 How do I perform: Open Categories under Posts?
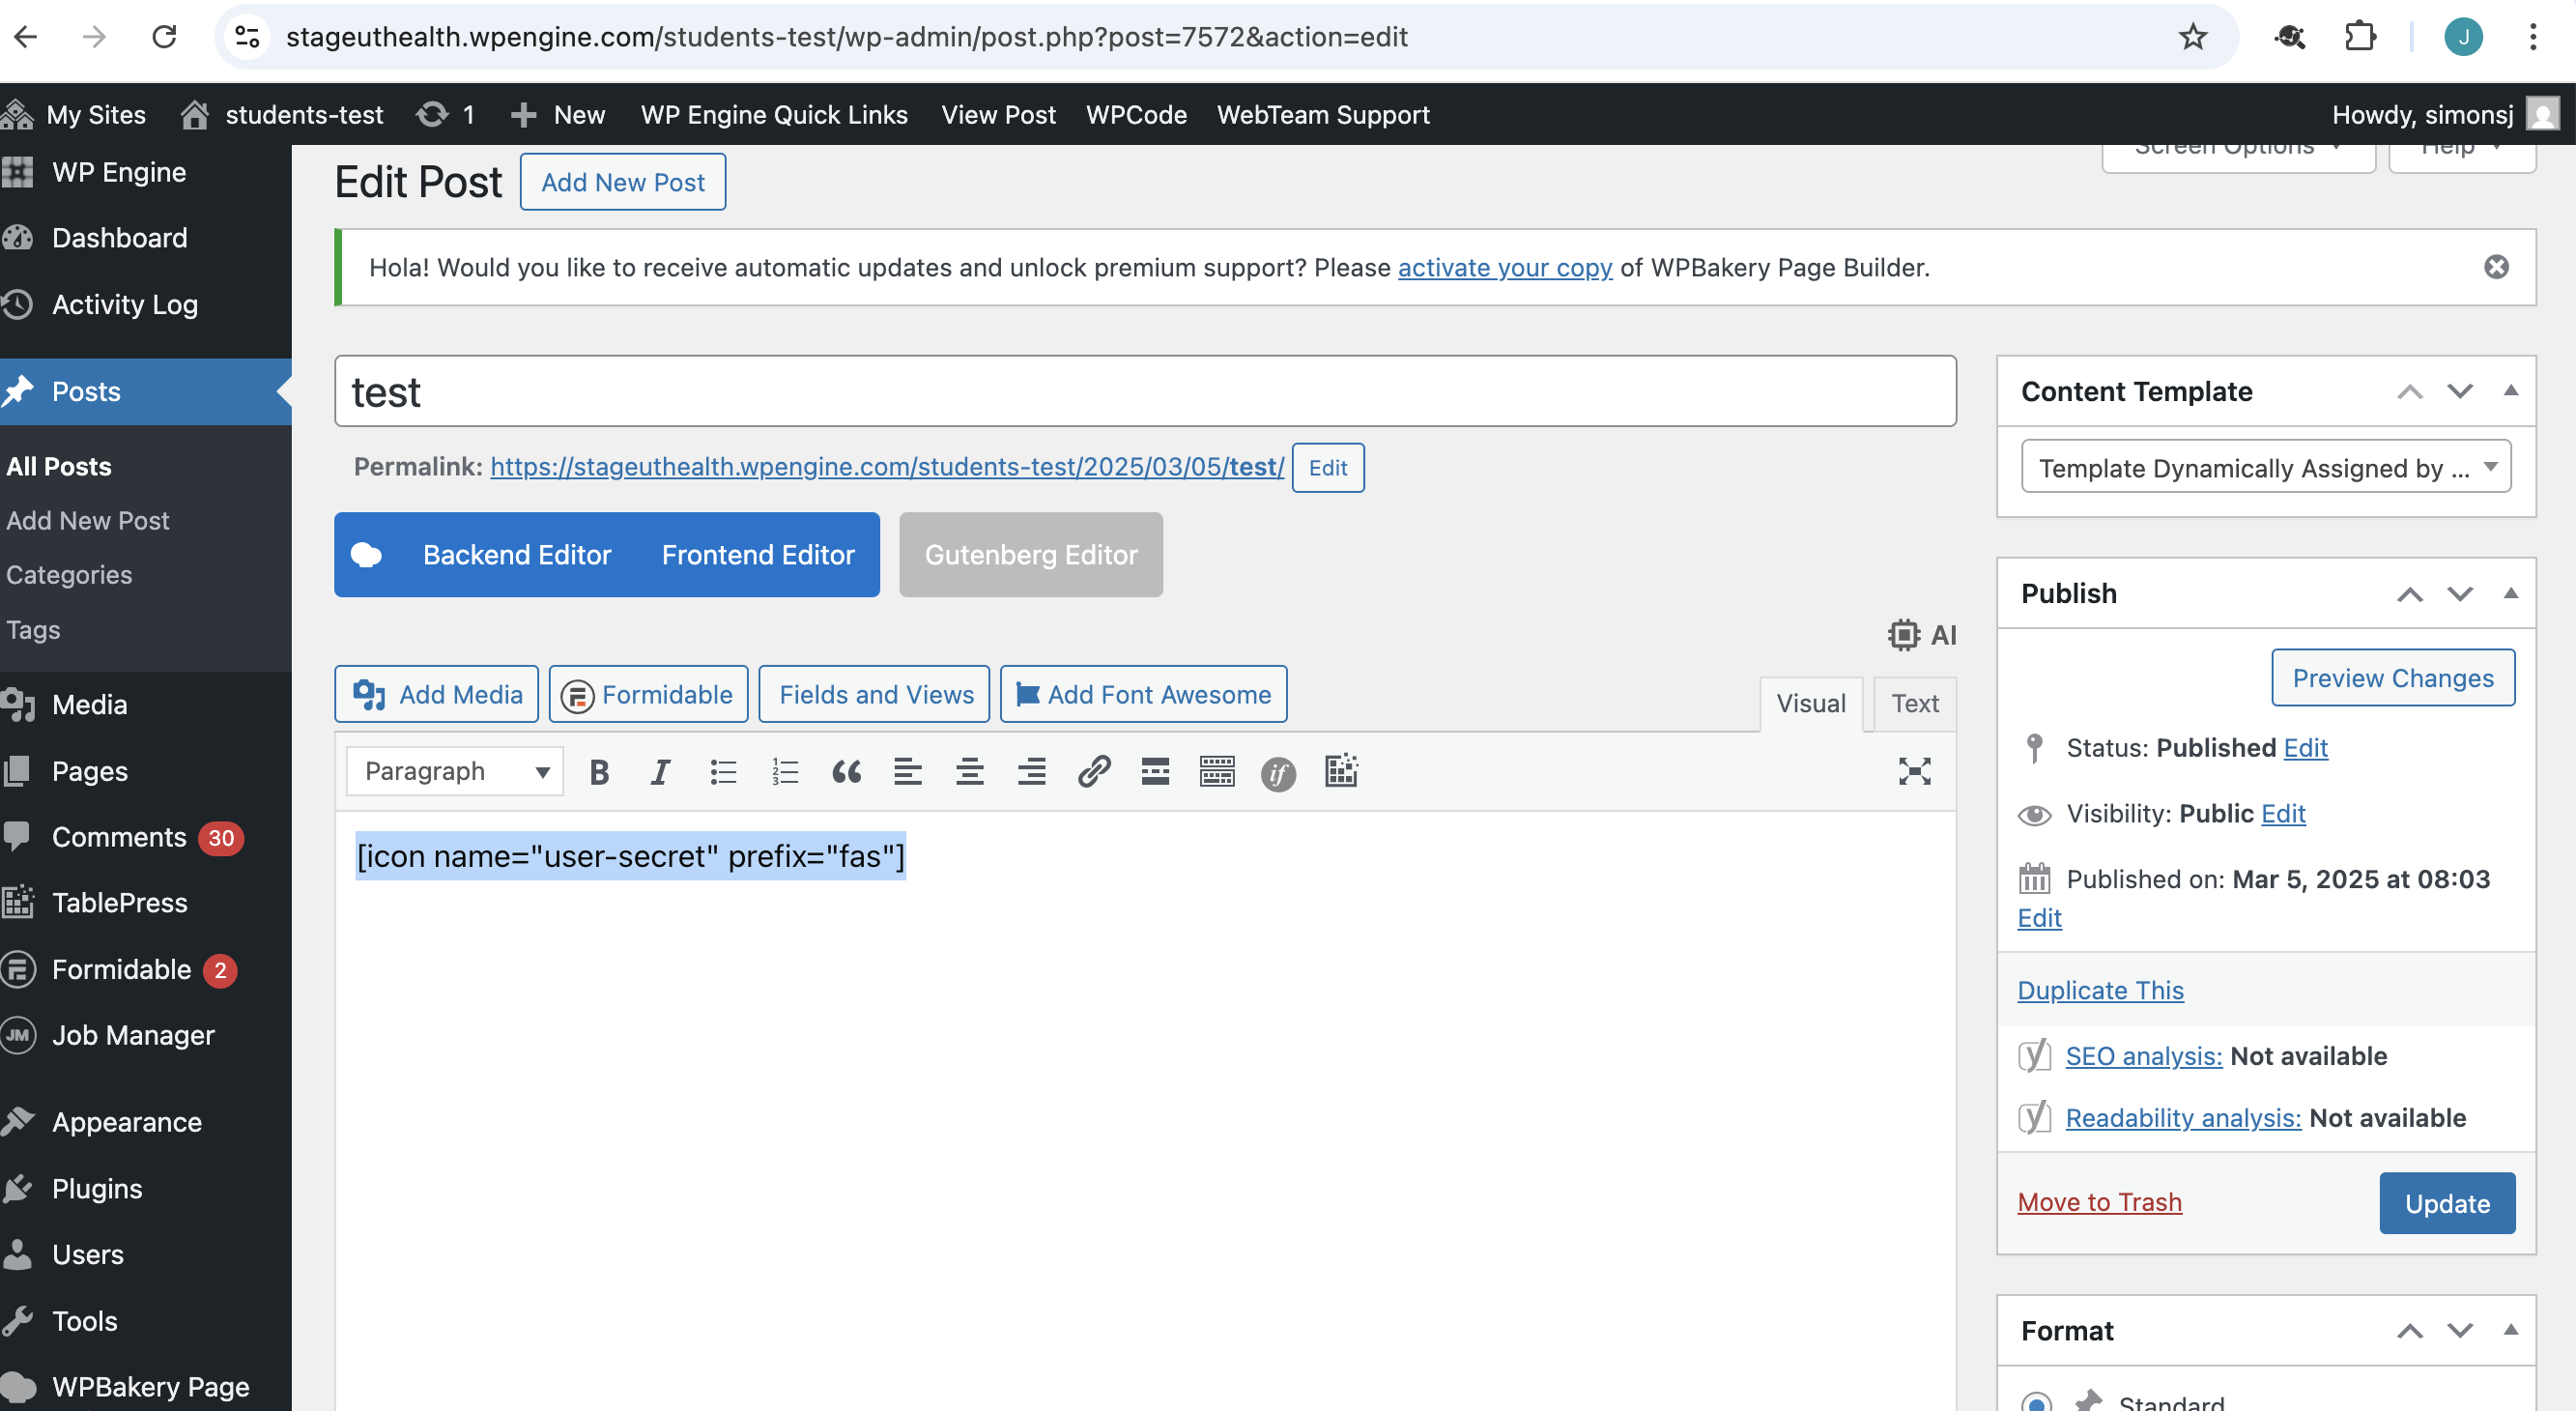coord(69,575)
